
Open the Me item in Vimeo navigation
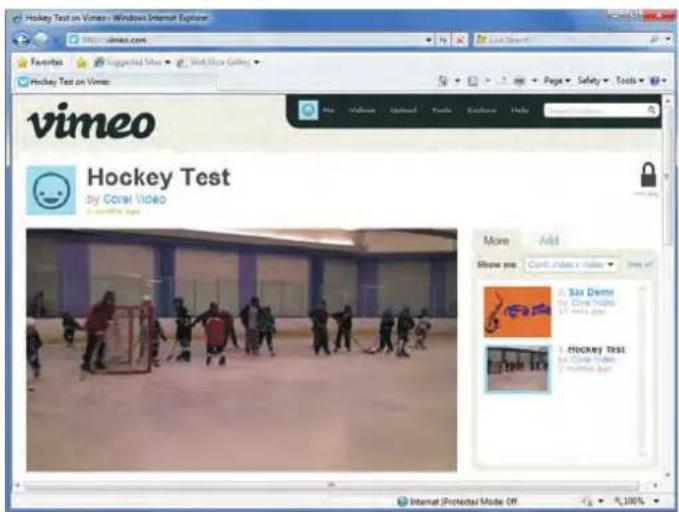point(329,110)
